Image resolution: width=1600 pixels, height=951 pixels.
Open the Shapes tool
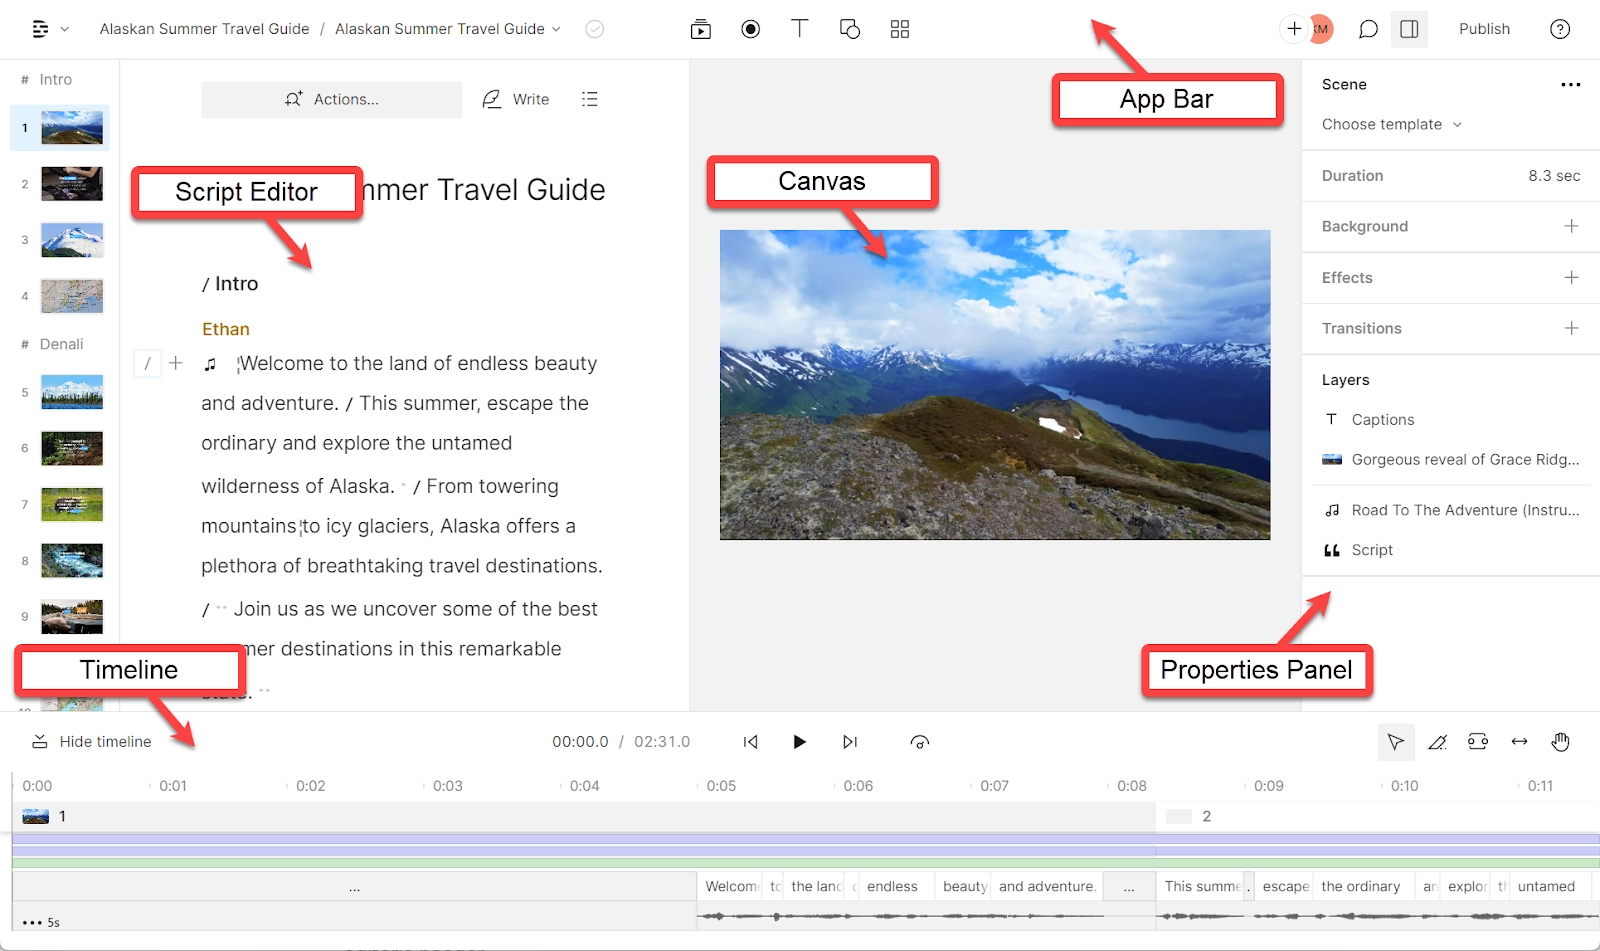(x=849, y=29)
